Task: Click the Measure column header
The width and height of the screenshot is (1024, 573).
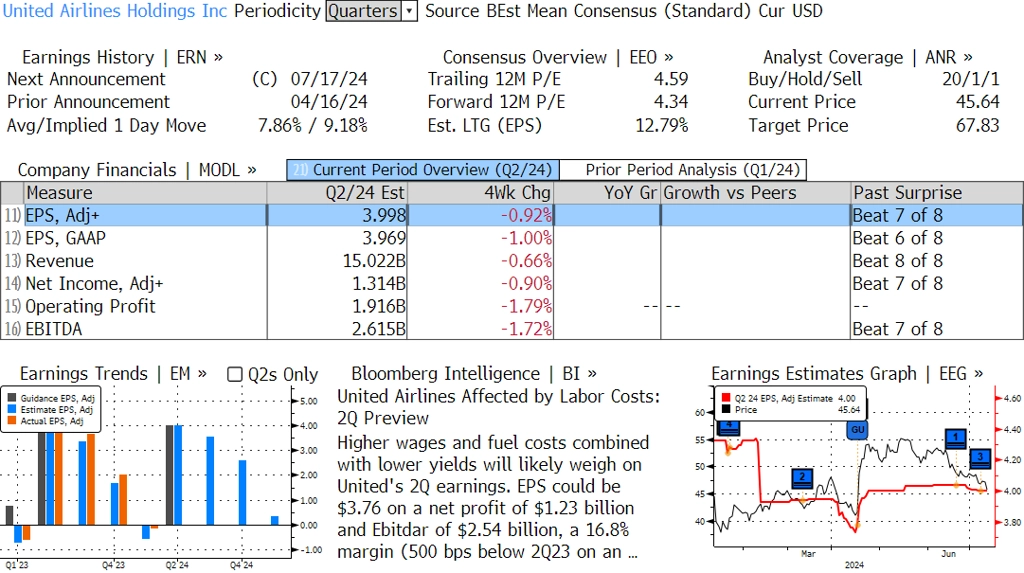Action: pos(145,193)
